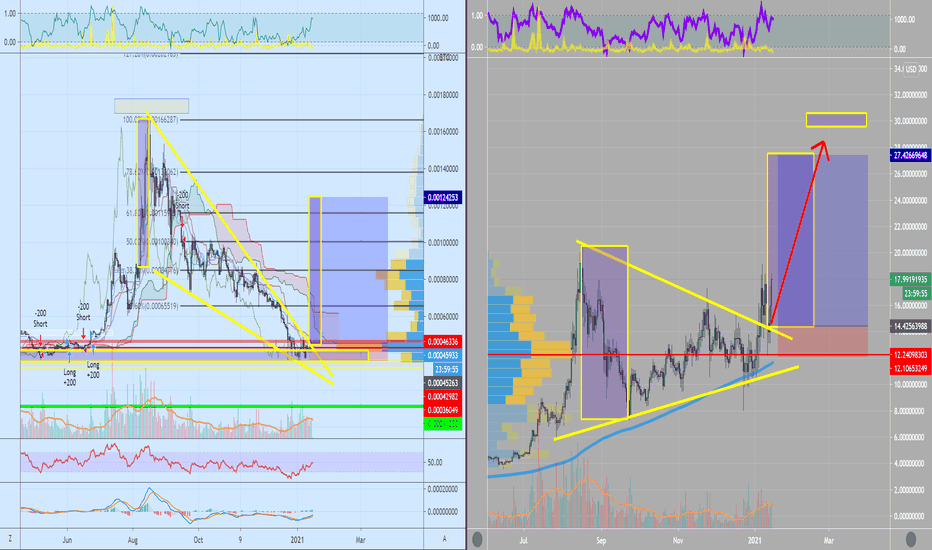Viewport: 932px width, 550px height.
Task: Click the round button at right chart's bottom-left
Action: point(477,539)
